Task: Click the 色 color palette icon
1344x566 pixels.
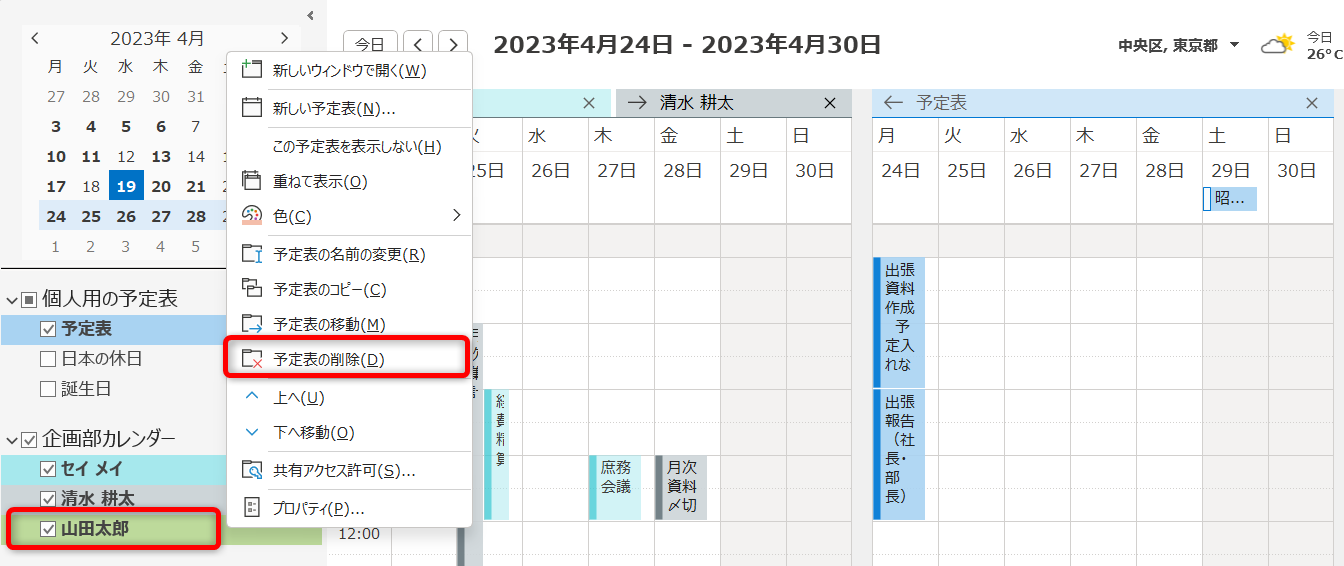Action: (x=252, y=216)
